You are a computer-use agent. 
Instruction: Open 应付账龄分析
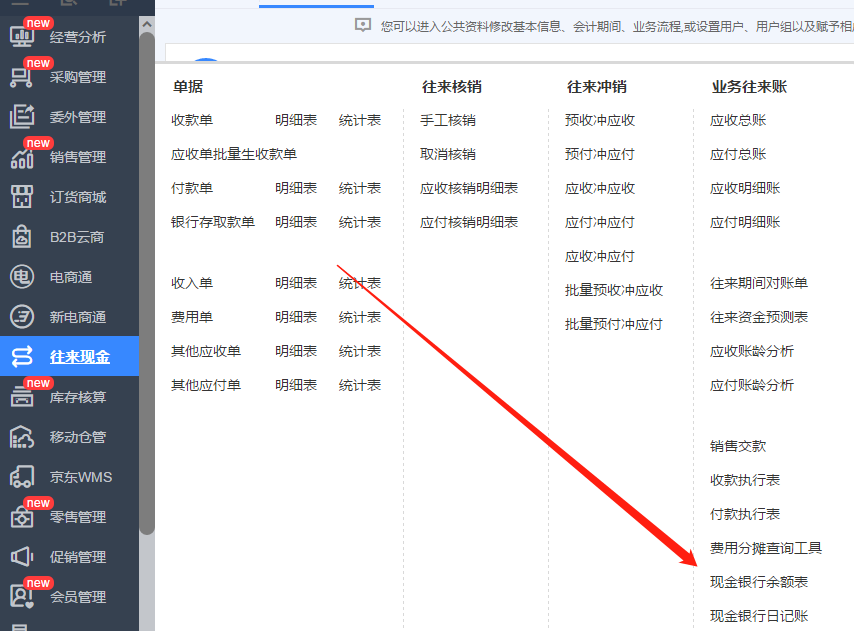click(752, 385)
